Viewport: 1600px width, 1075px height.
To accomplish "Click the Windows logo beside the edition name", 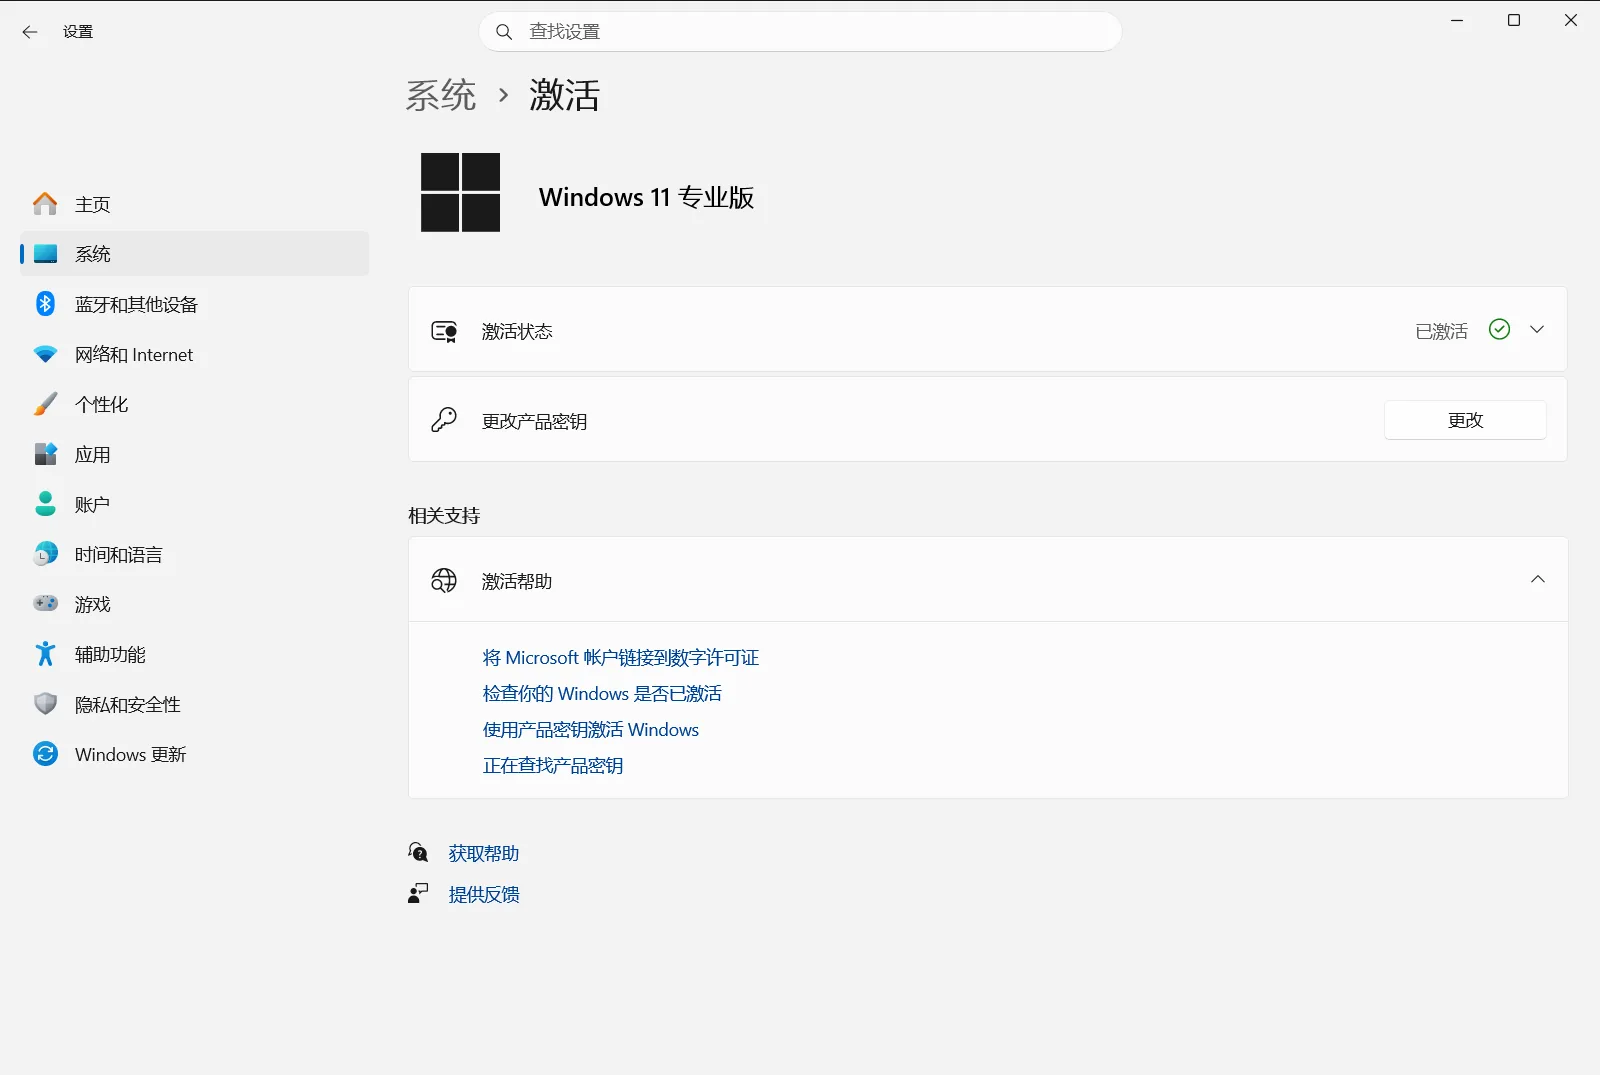I will (x=460, y=192).
